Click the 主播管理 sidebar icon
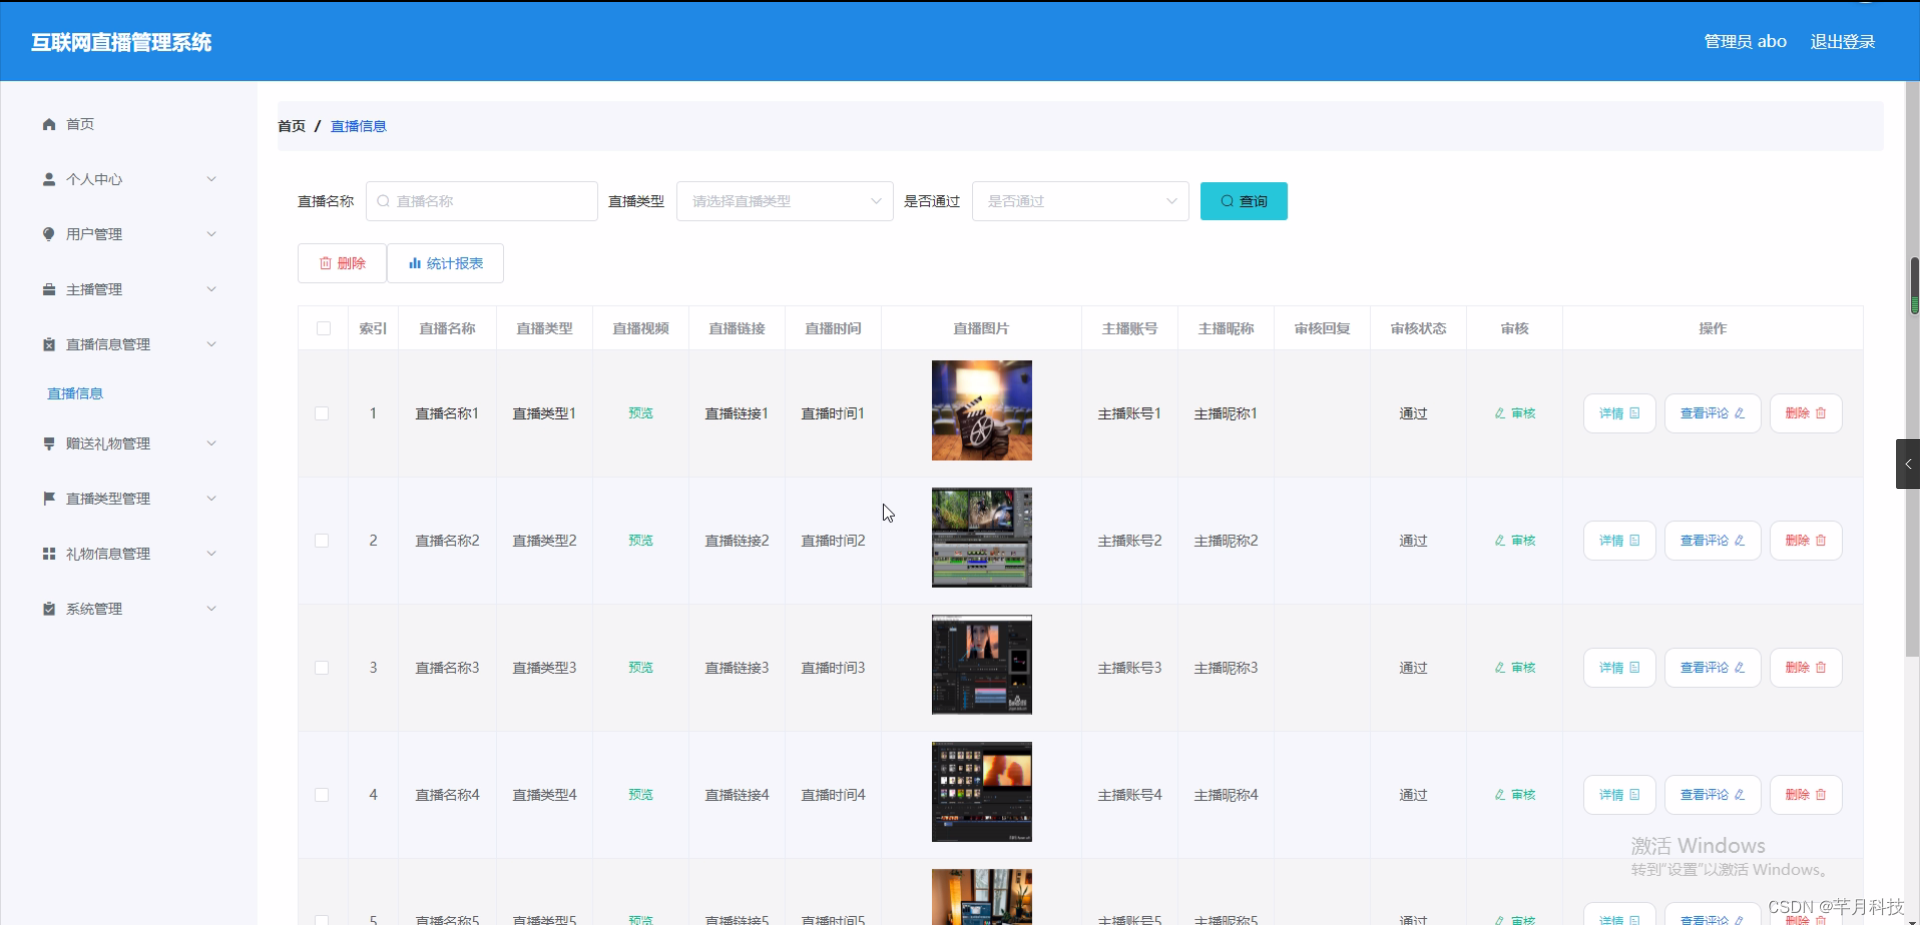Viewport: 1920px width, 925px height. (x=48, y=289)
